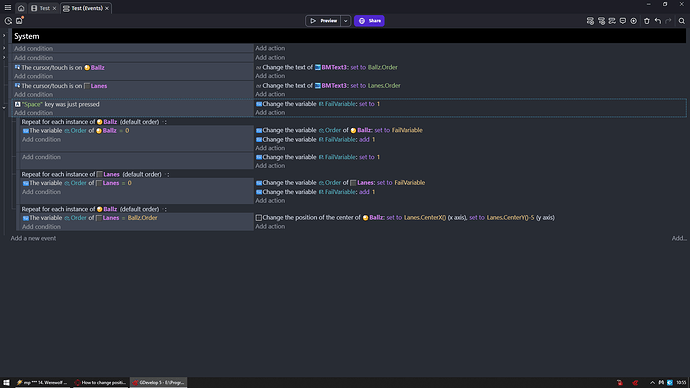This screenshot has height=388, width=690.
Task: Click the "Add..." link at right
Action: [x=679, y=238]
